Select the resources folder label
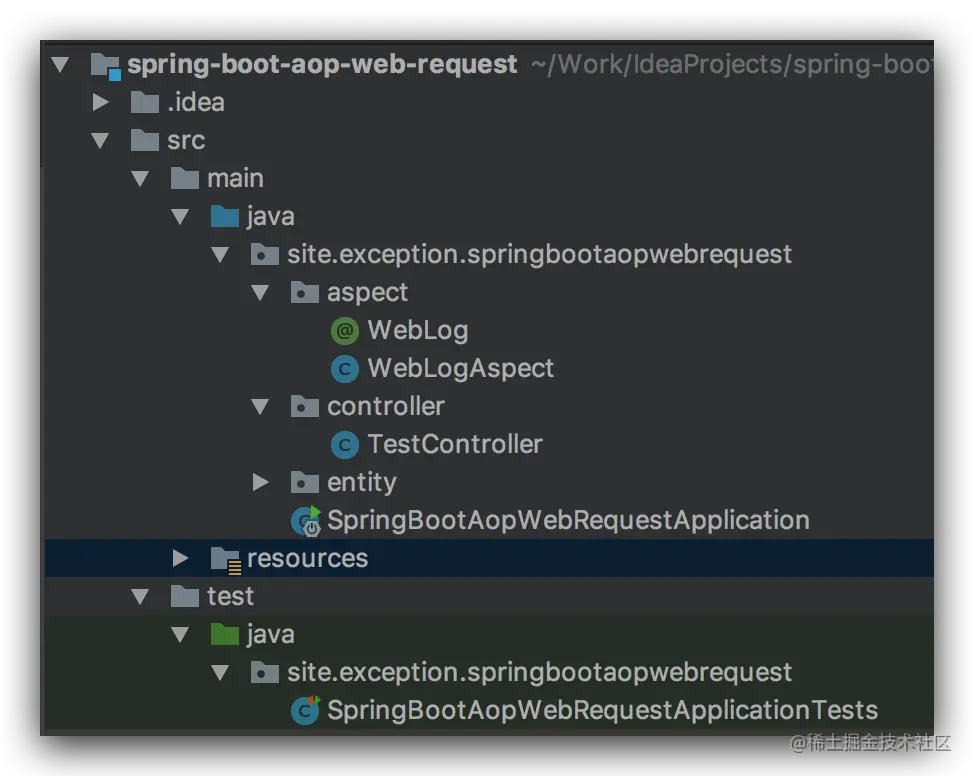The width and height of the screenshot is (974, 776). click(307, 559)
